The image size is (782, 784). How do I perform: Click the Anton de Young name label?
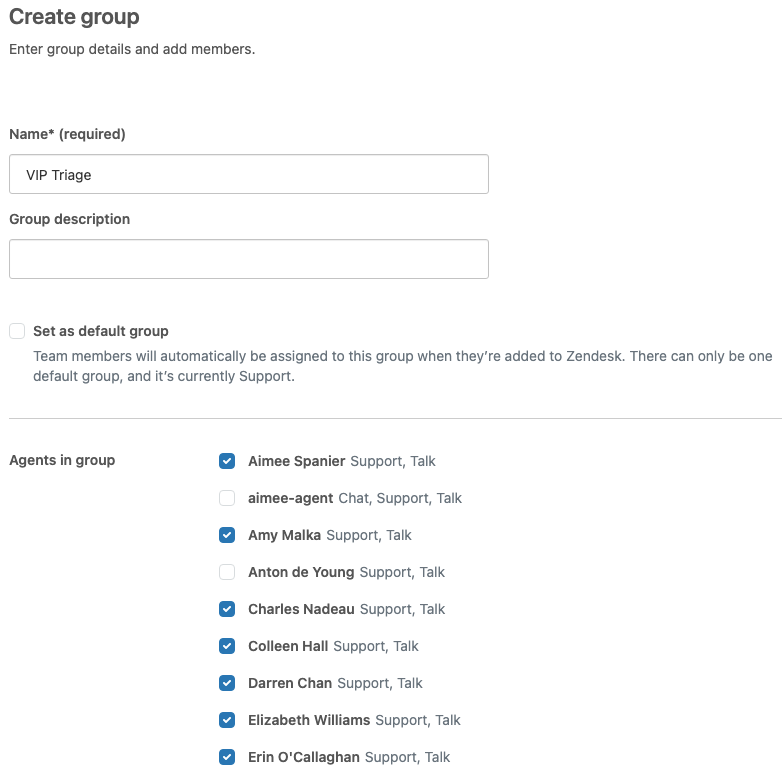point(301,572)
